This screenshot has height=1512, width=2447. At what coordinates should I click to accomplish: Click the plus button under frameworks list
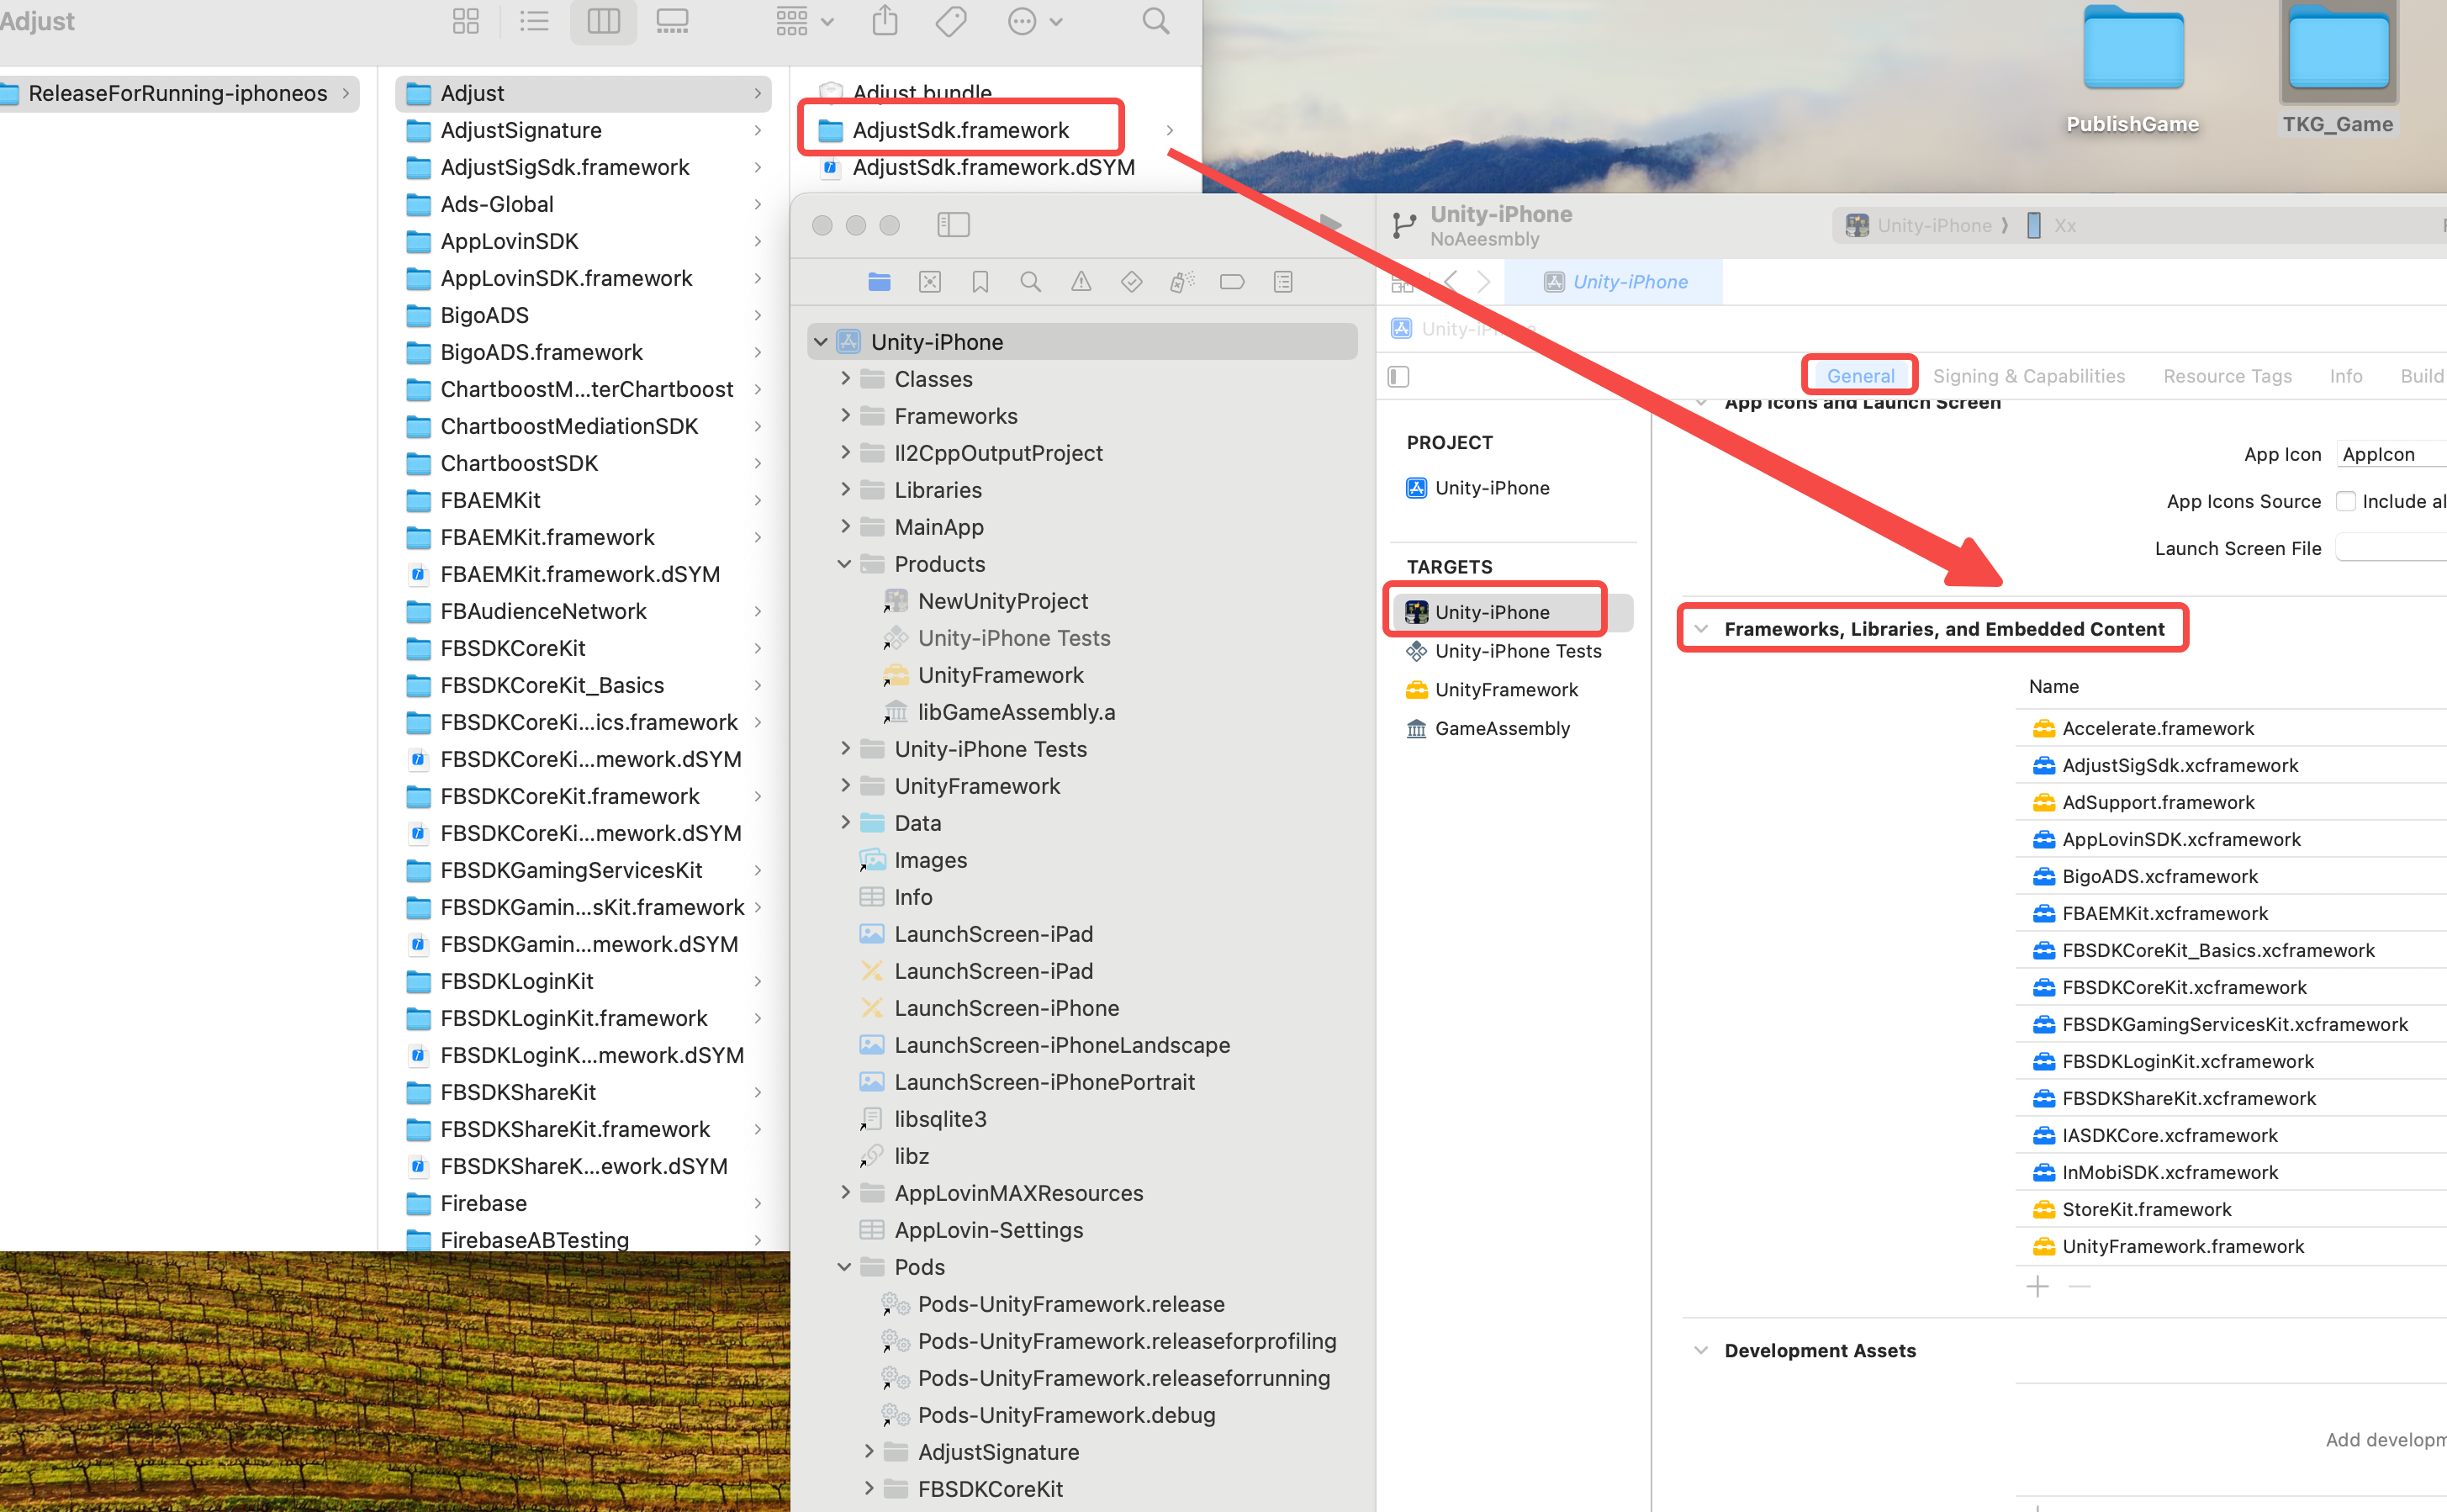(x=2038, y=1286)
